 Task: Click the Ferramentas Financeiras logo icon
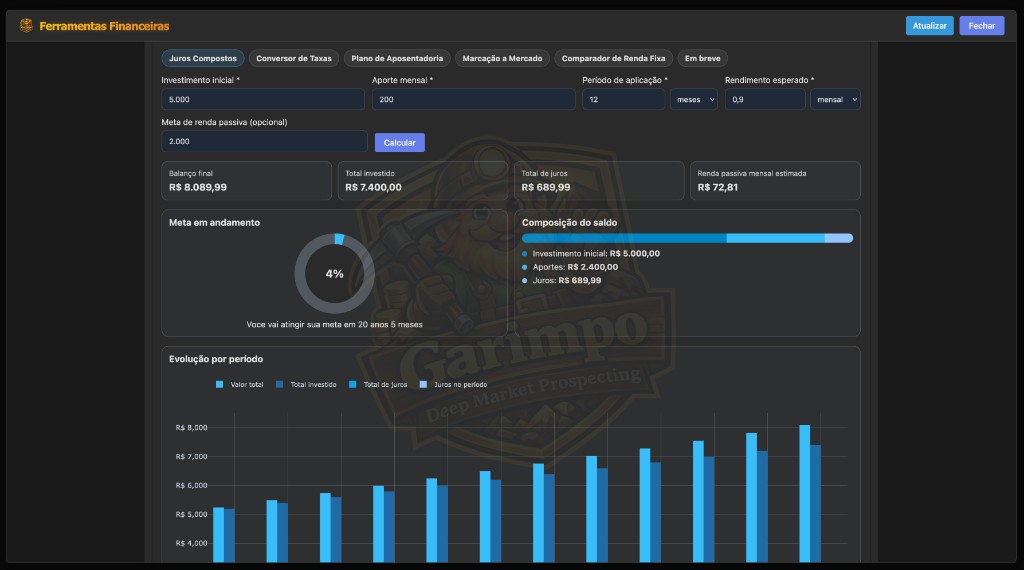pos(26,25)
